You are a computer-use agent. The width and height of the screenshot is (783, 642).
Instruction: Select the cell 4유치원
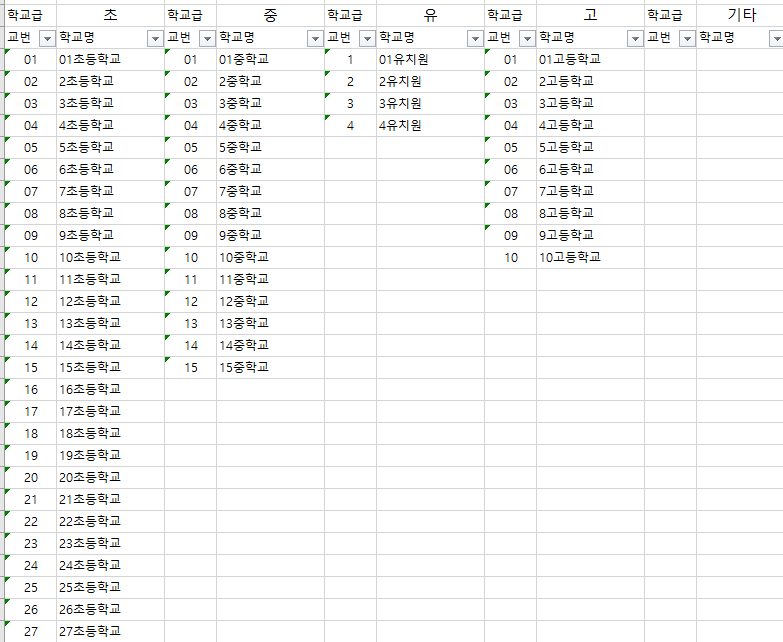pyautogui.click(x=430, y=125)
